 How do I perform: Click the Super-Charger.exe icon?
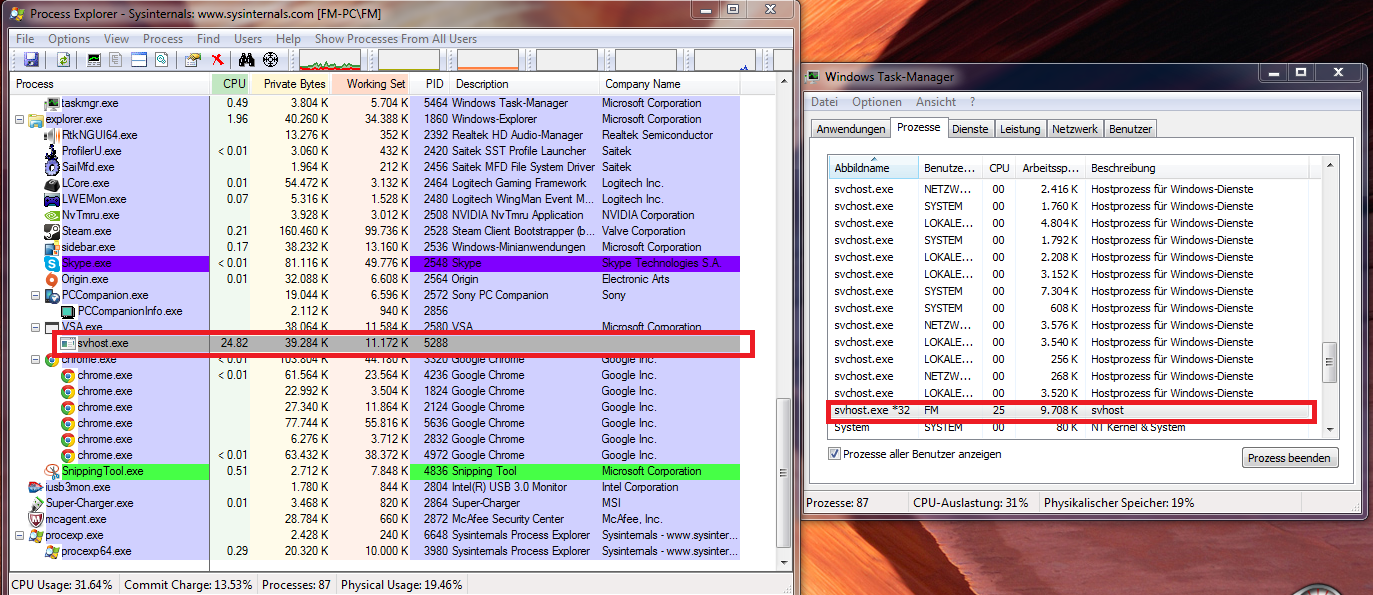(x=36, y=503)
